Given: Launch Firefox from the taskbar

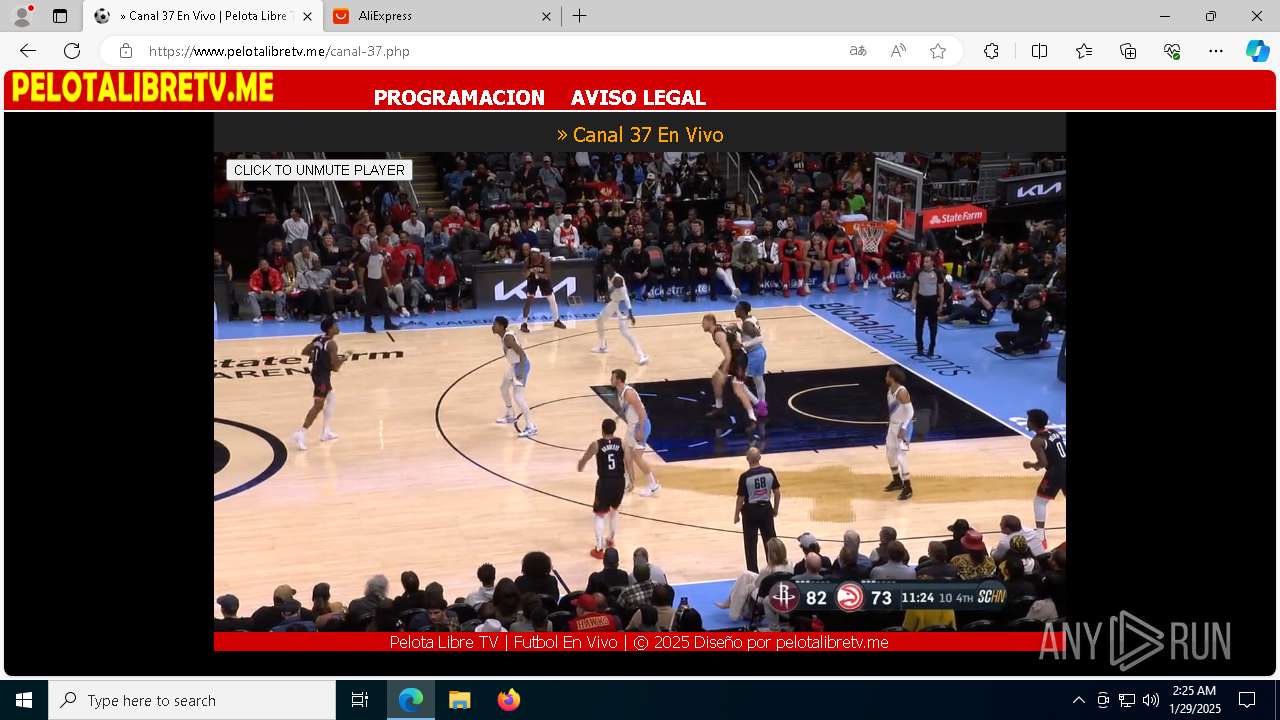Looking at the screenshot, I should 508,700.
